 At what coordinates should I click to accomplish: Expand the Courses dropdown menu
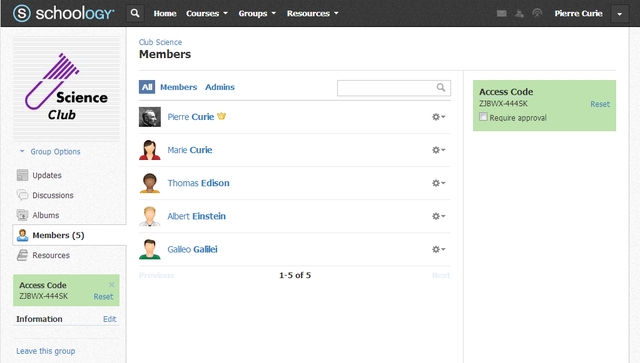pyautogui.click(x=207, y=13)
